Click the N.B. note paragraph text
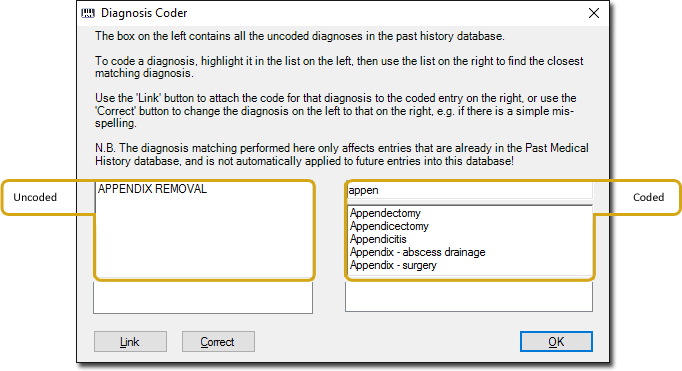Image resolution: width=682 pixels, height=371 pixels. [x=342, y=154]
